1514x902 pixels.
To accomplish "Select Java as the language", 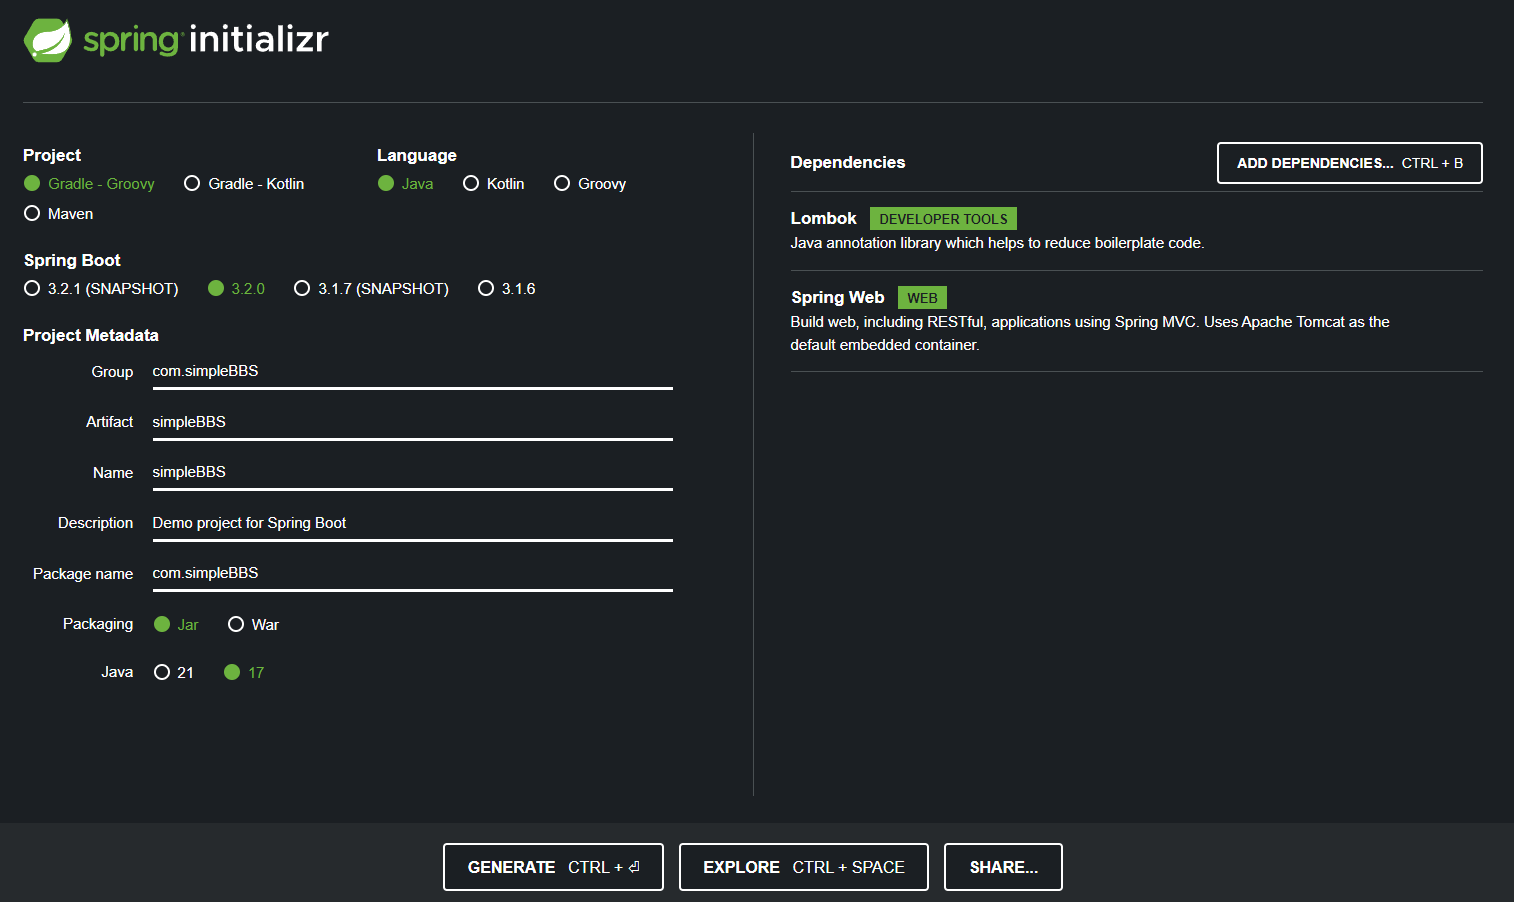I will coord(406,184).
